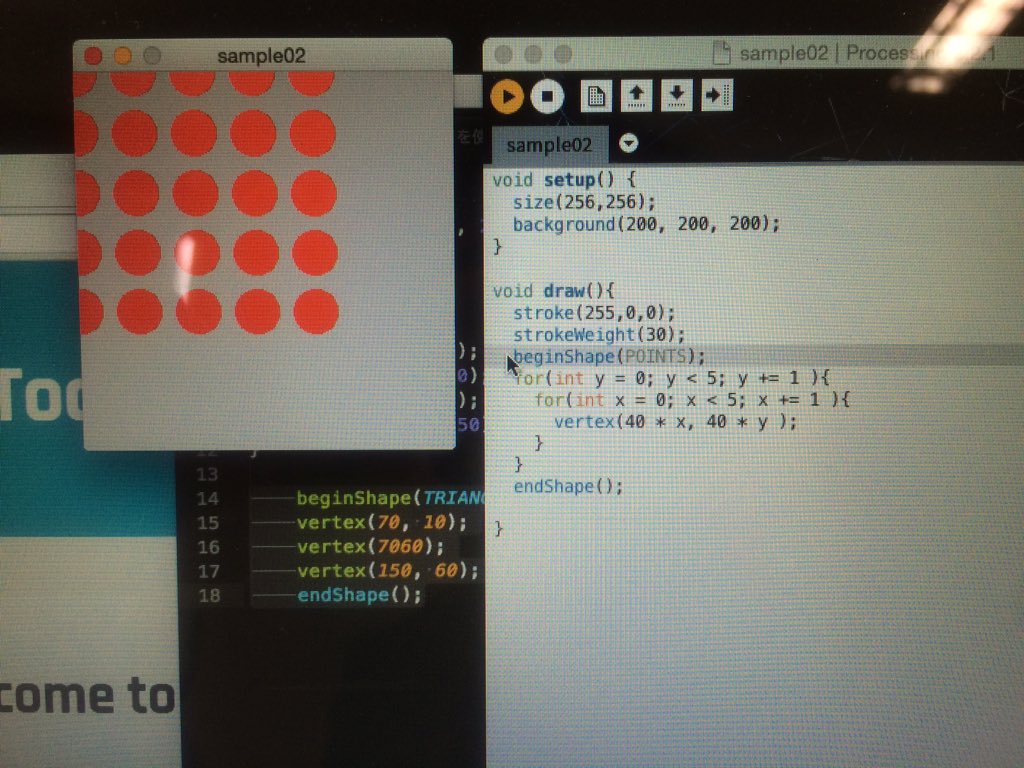Click the vertex(40 * x, 40 * y); line

[675, 422]
